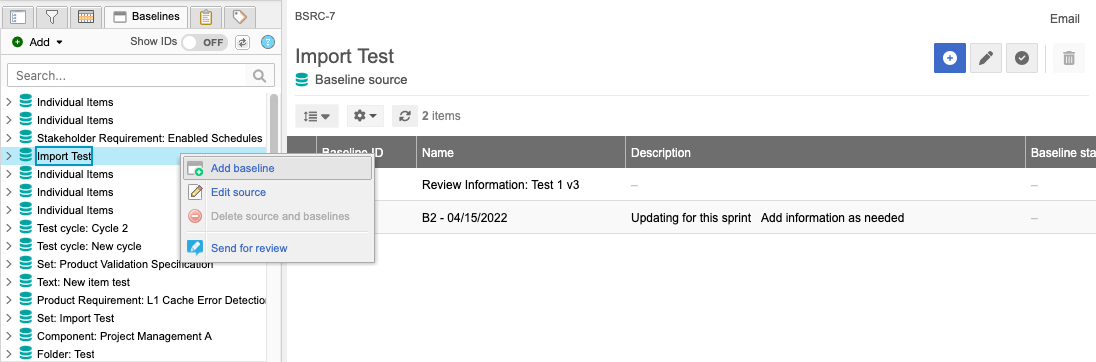This screenshot has width=1096, height=362.
Task: Expand Component: Project Management A node
Action: 9,336
